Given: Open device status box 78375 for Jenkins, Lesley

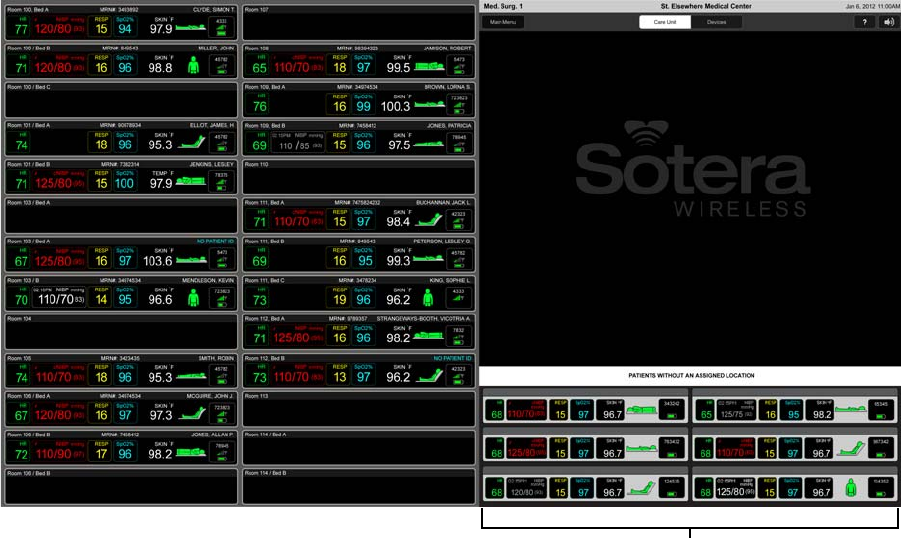Looking at the screenshot, I should click(x=221, y=181).
